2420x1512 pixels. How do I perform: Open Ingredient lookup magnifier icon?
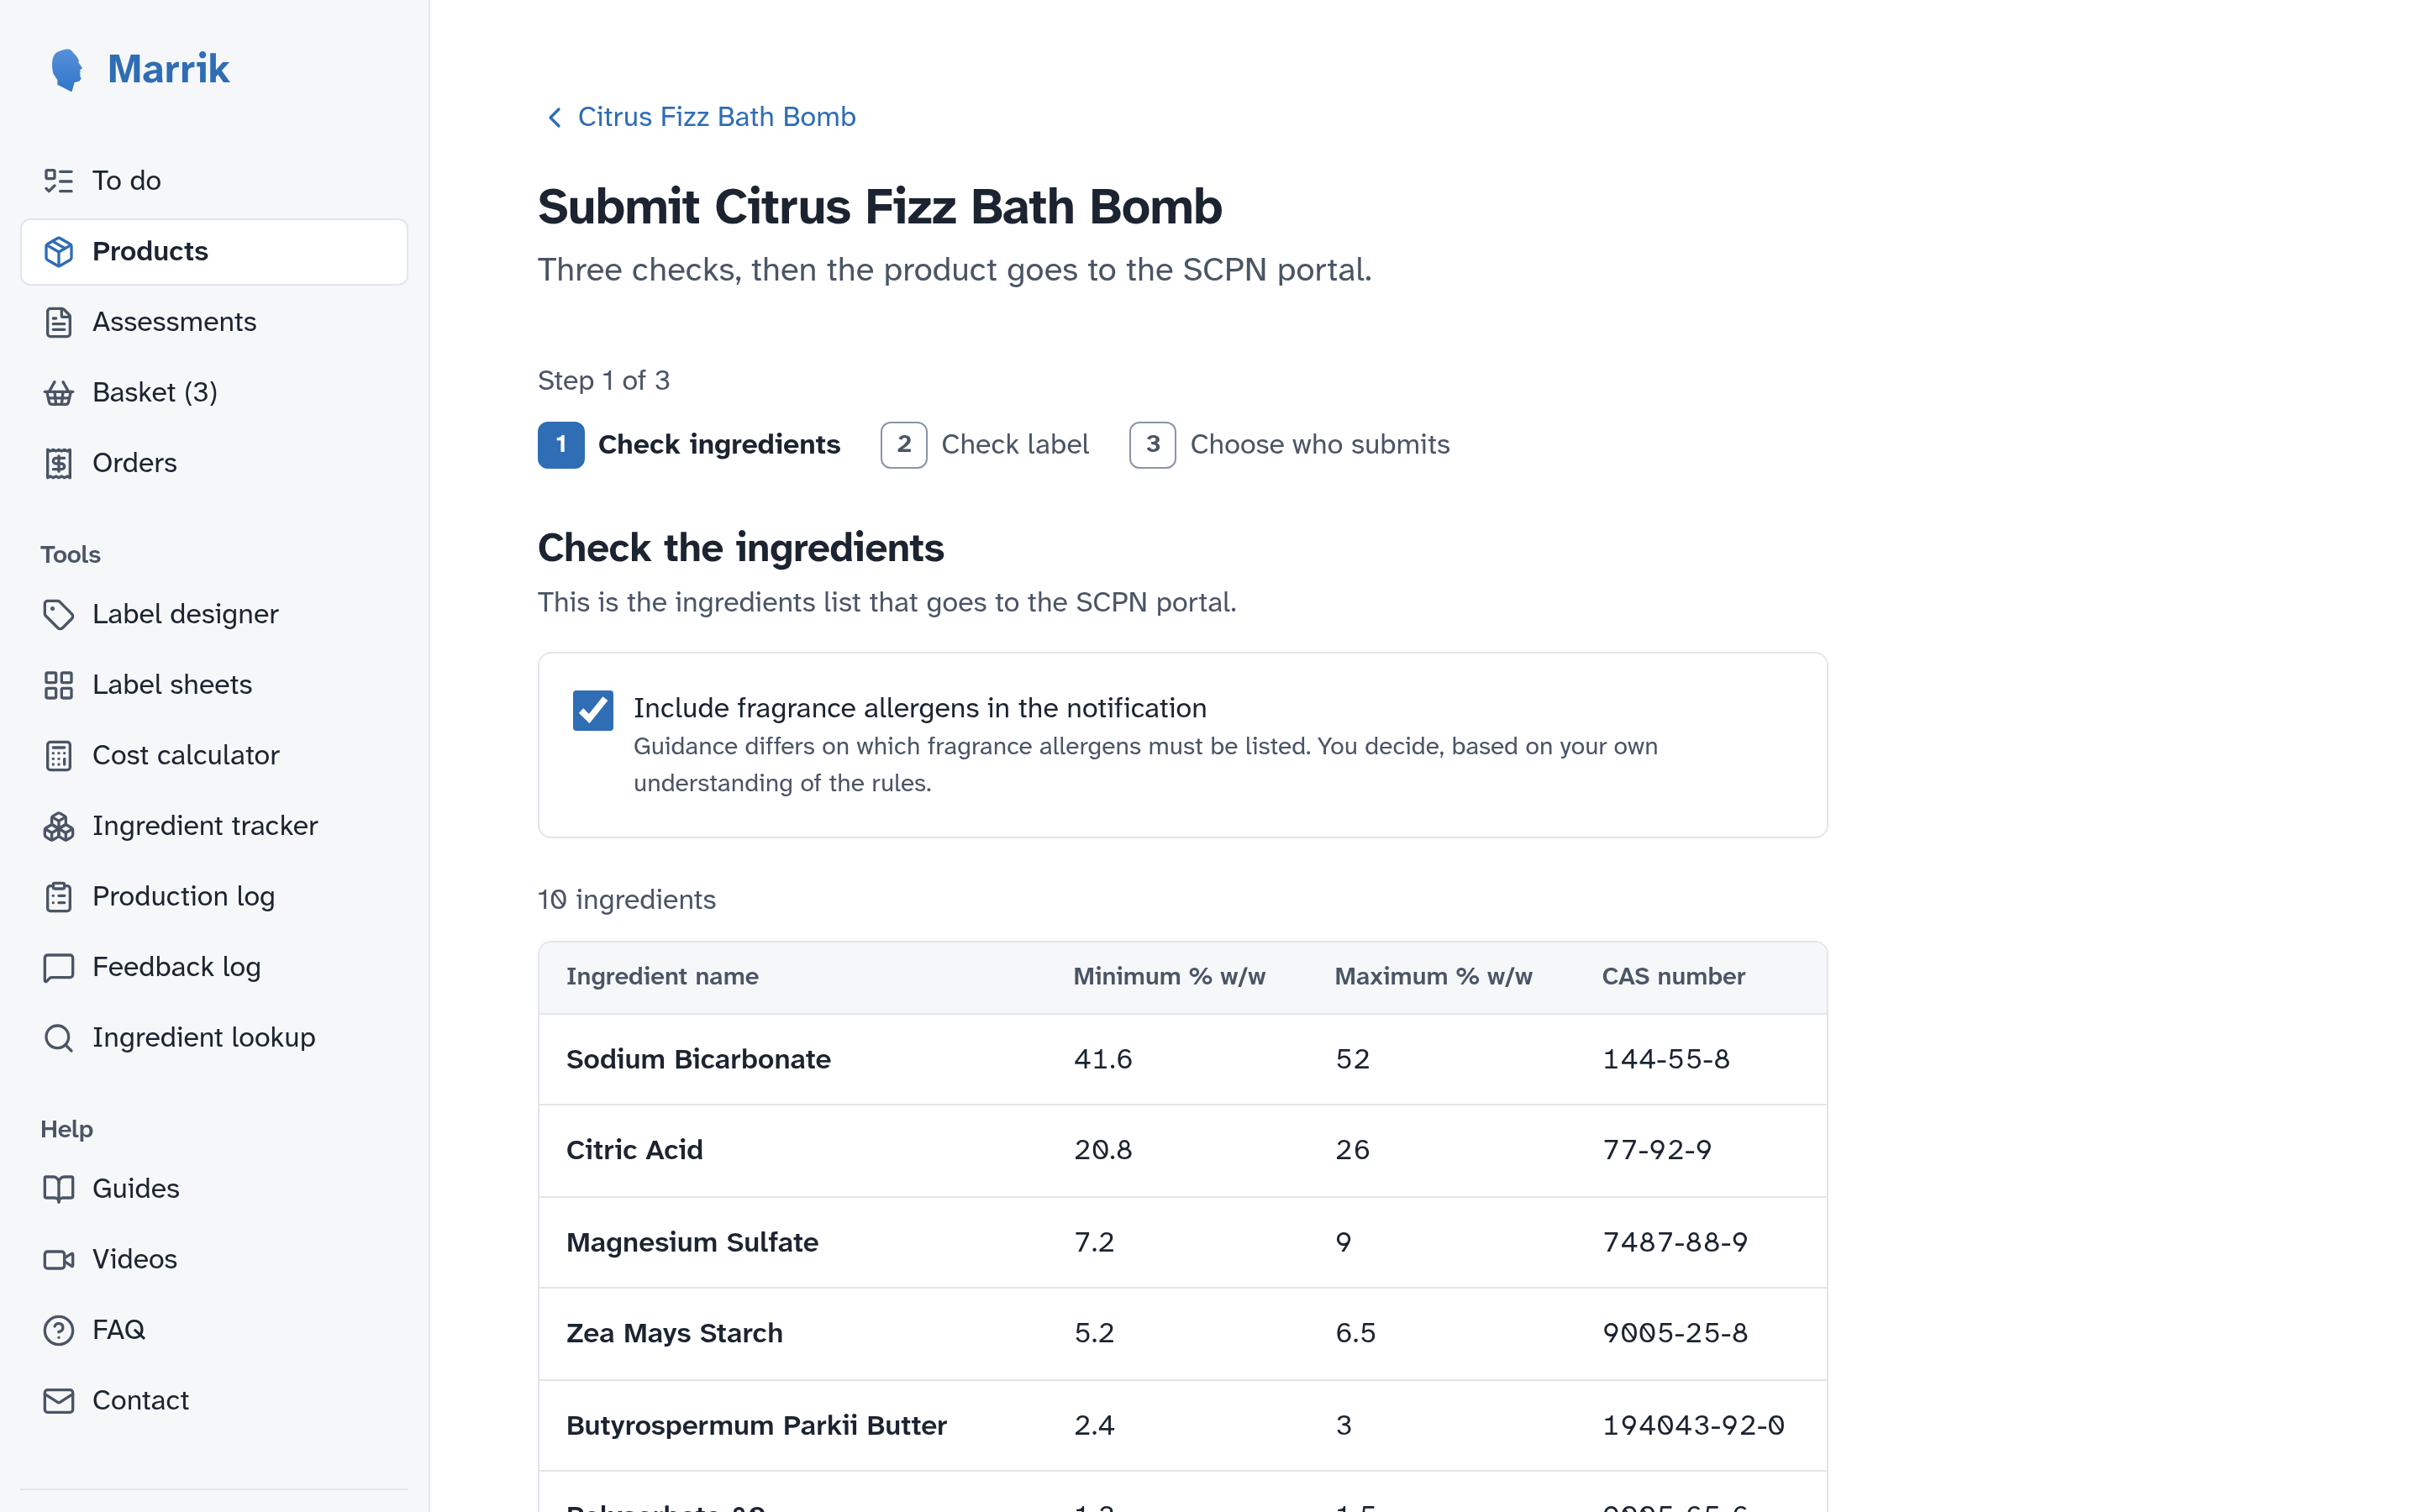click(59, 1038)
